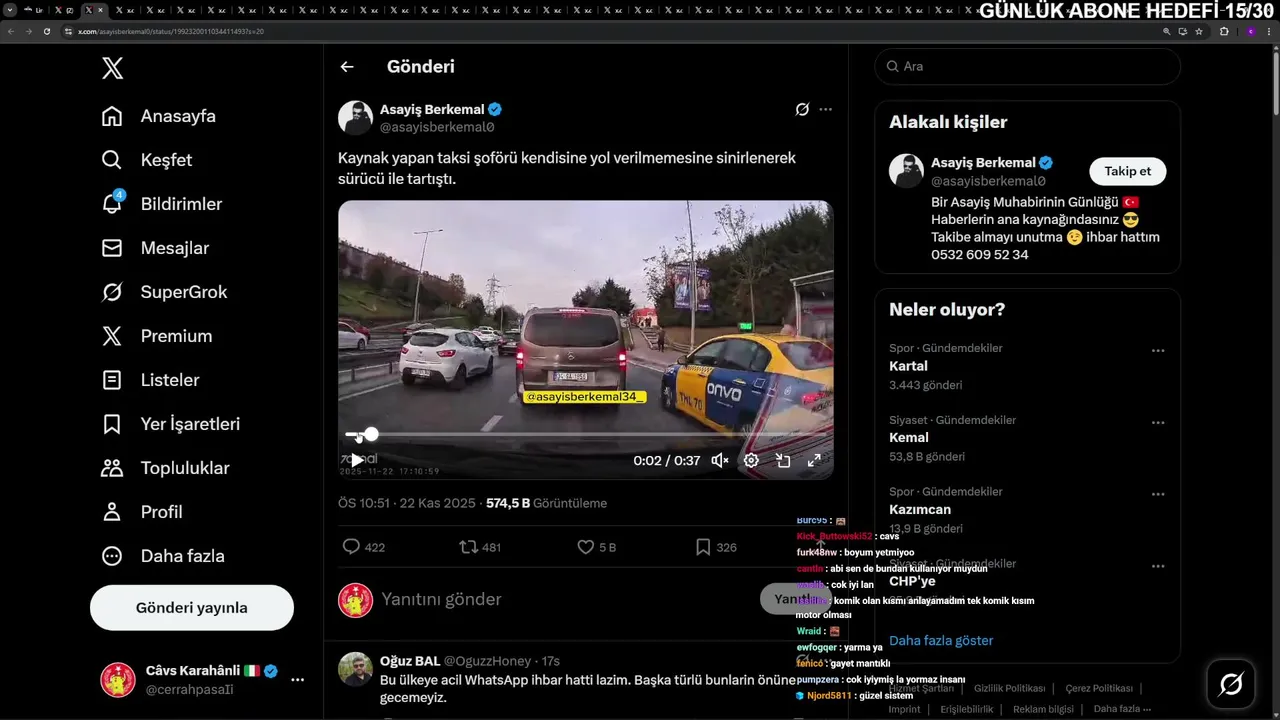Open Oğuz BAL reply avatar
The image size is (1280, 720).
click(355, 669)
